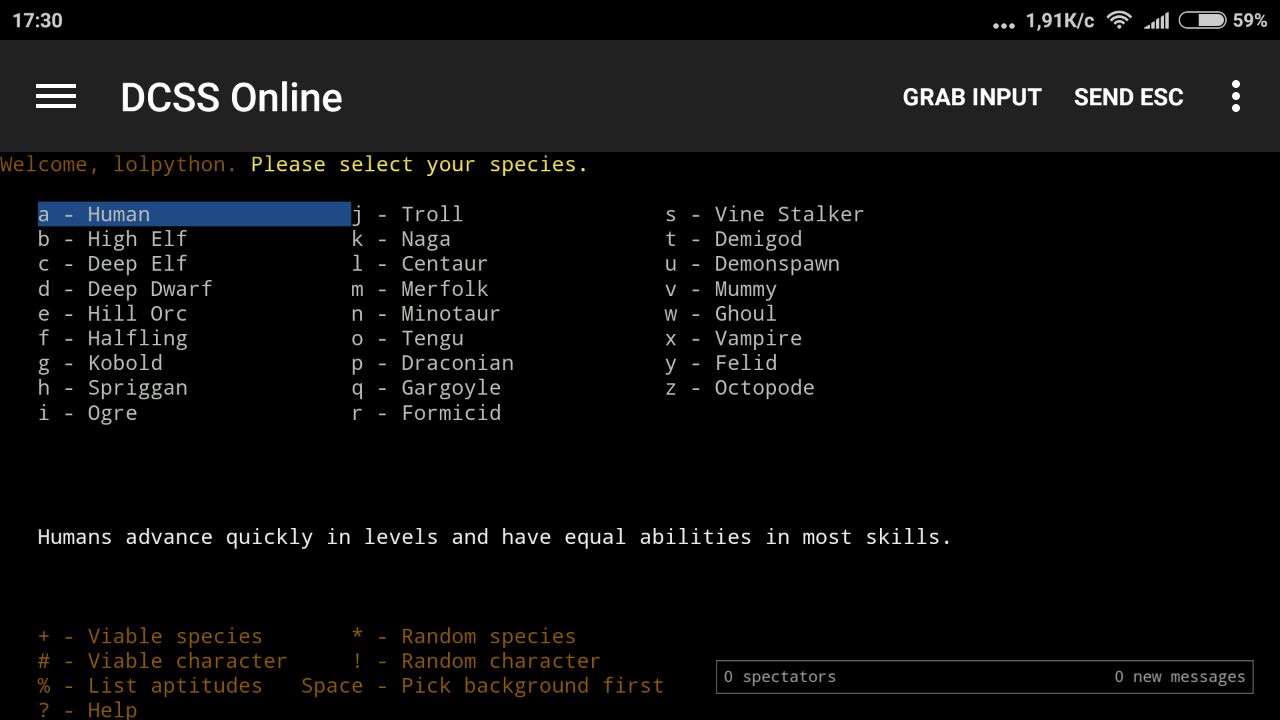Pick Deep Dwarf from the list
Screen dimensions: 1280x720
coord(125,289)
